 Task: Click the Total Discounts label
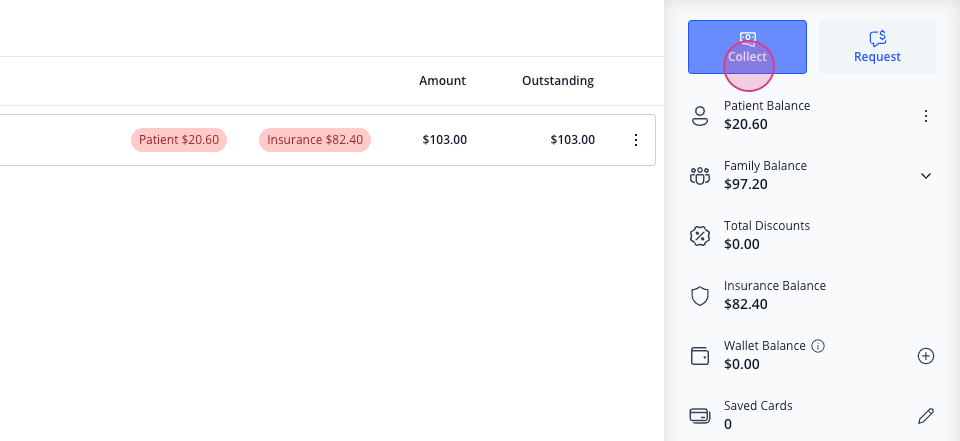[767, 226]
